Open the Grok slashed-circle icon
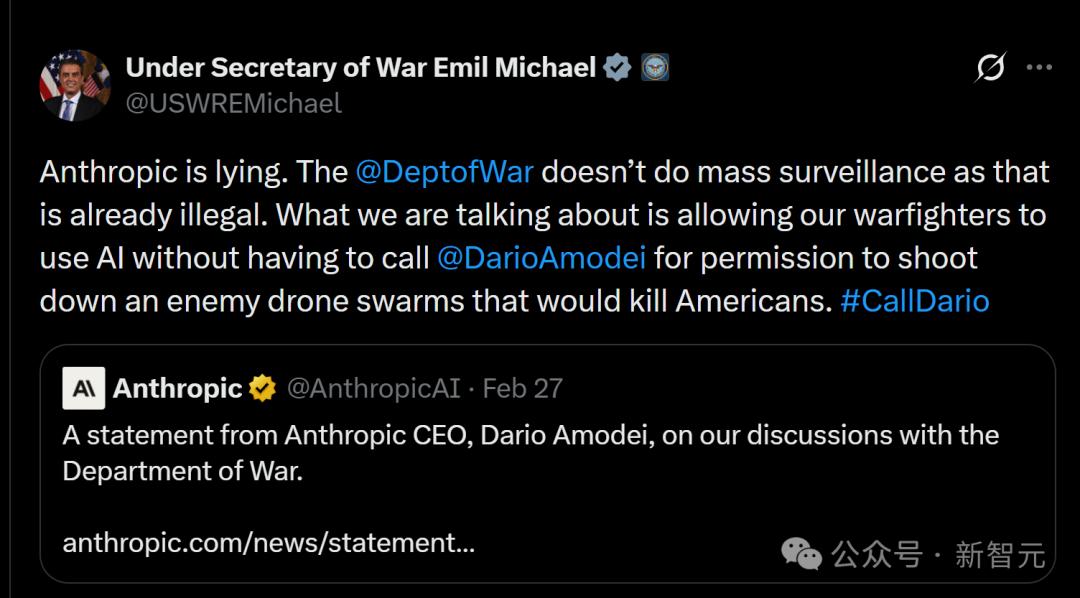The image size is (1080, 598). [990, 68]
